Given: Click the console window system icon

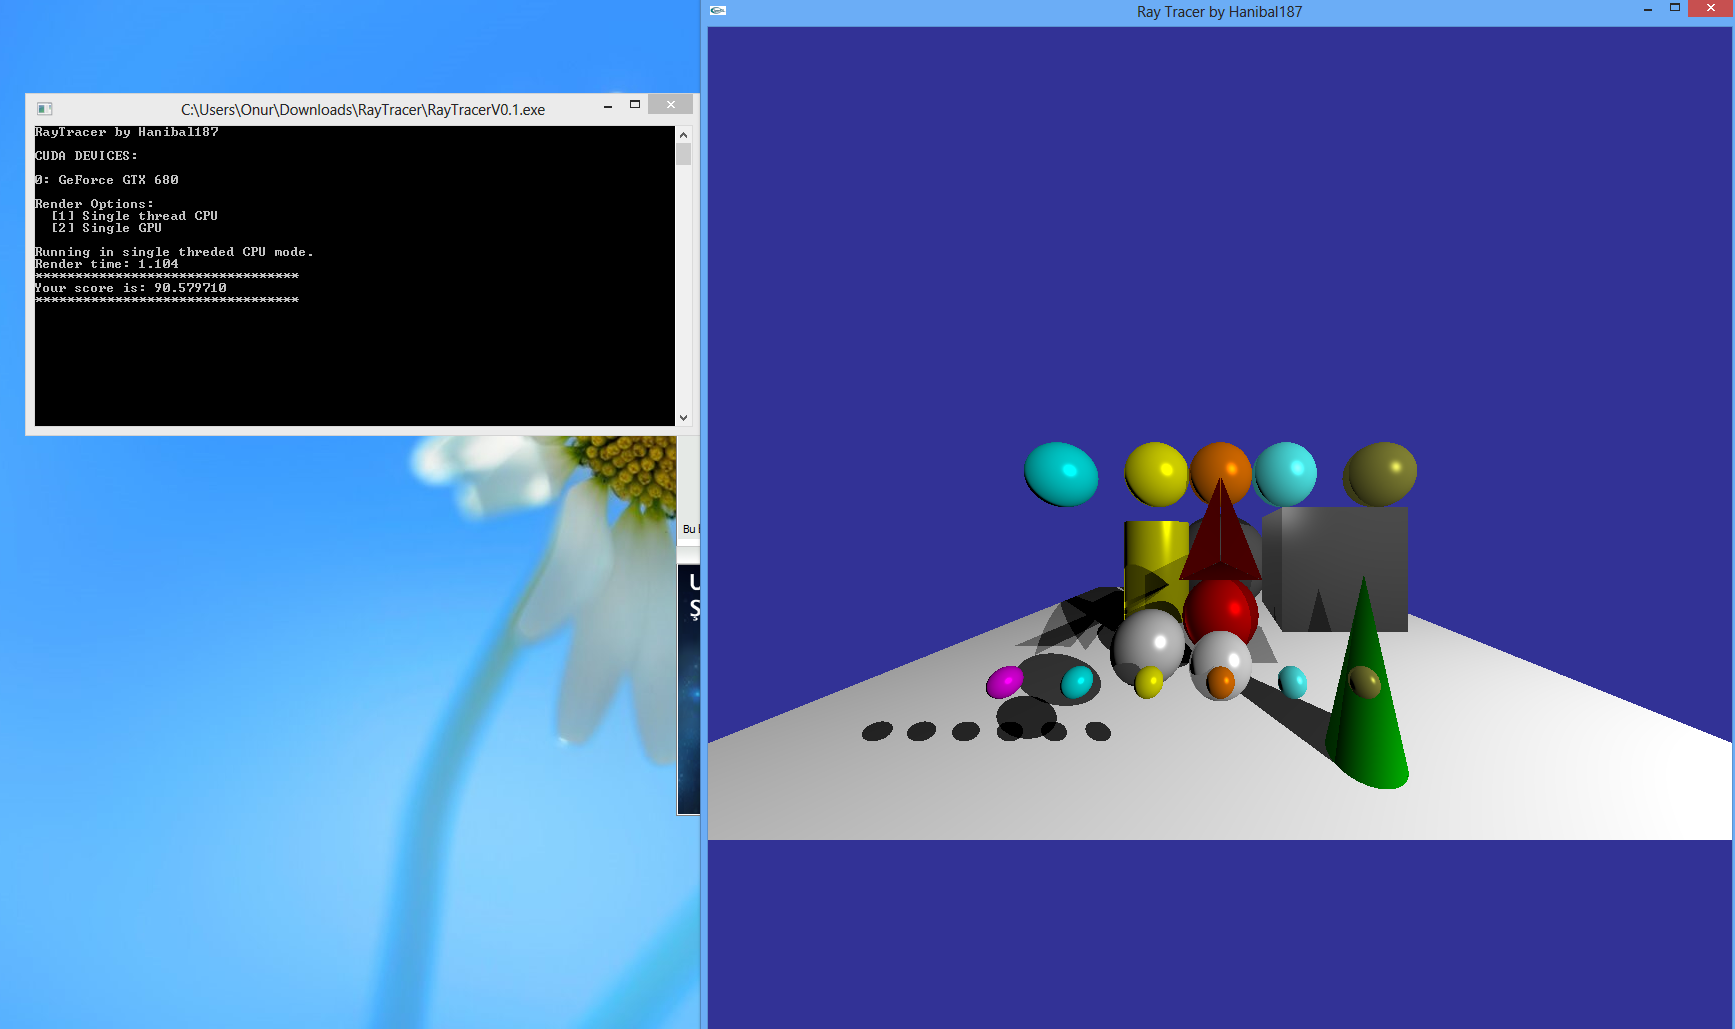Looking at the screenshot, I should 44,109.
